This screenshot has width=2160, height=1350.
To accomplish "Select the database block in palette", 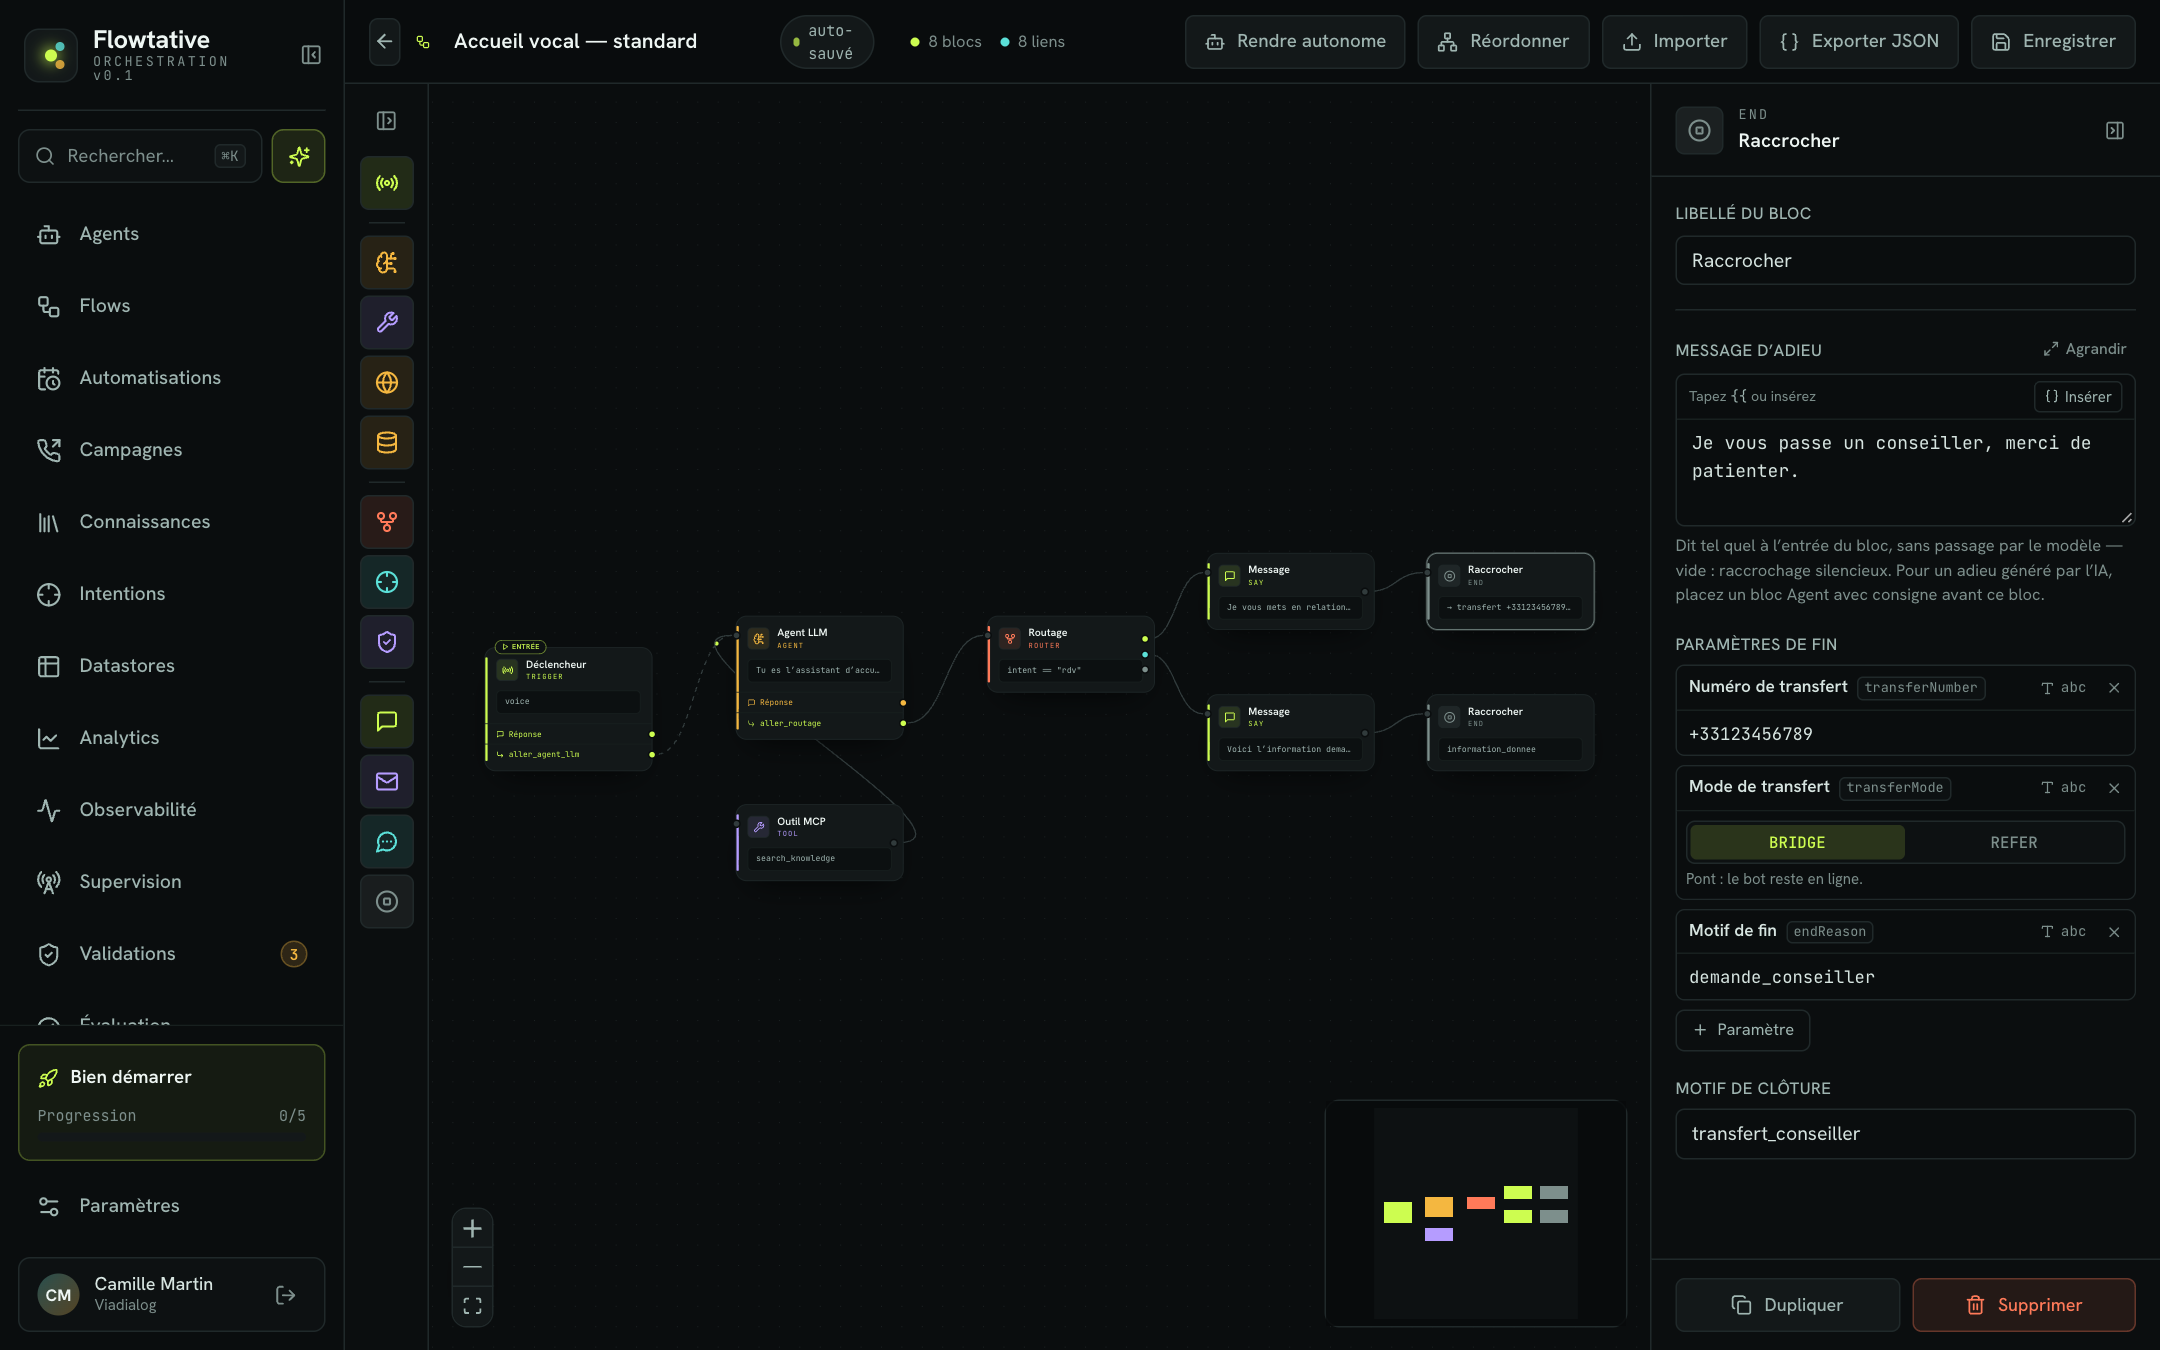I will (x=387, y=442).
